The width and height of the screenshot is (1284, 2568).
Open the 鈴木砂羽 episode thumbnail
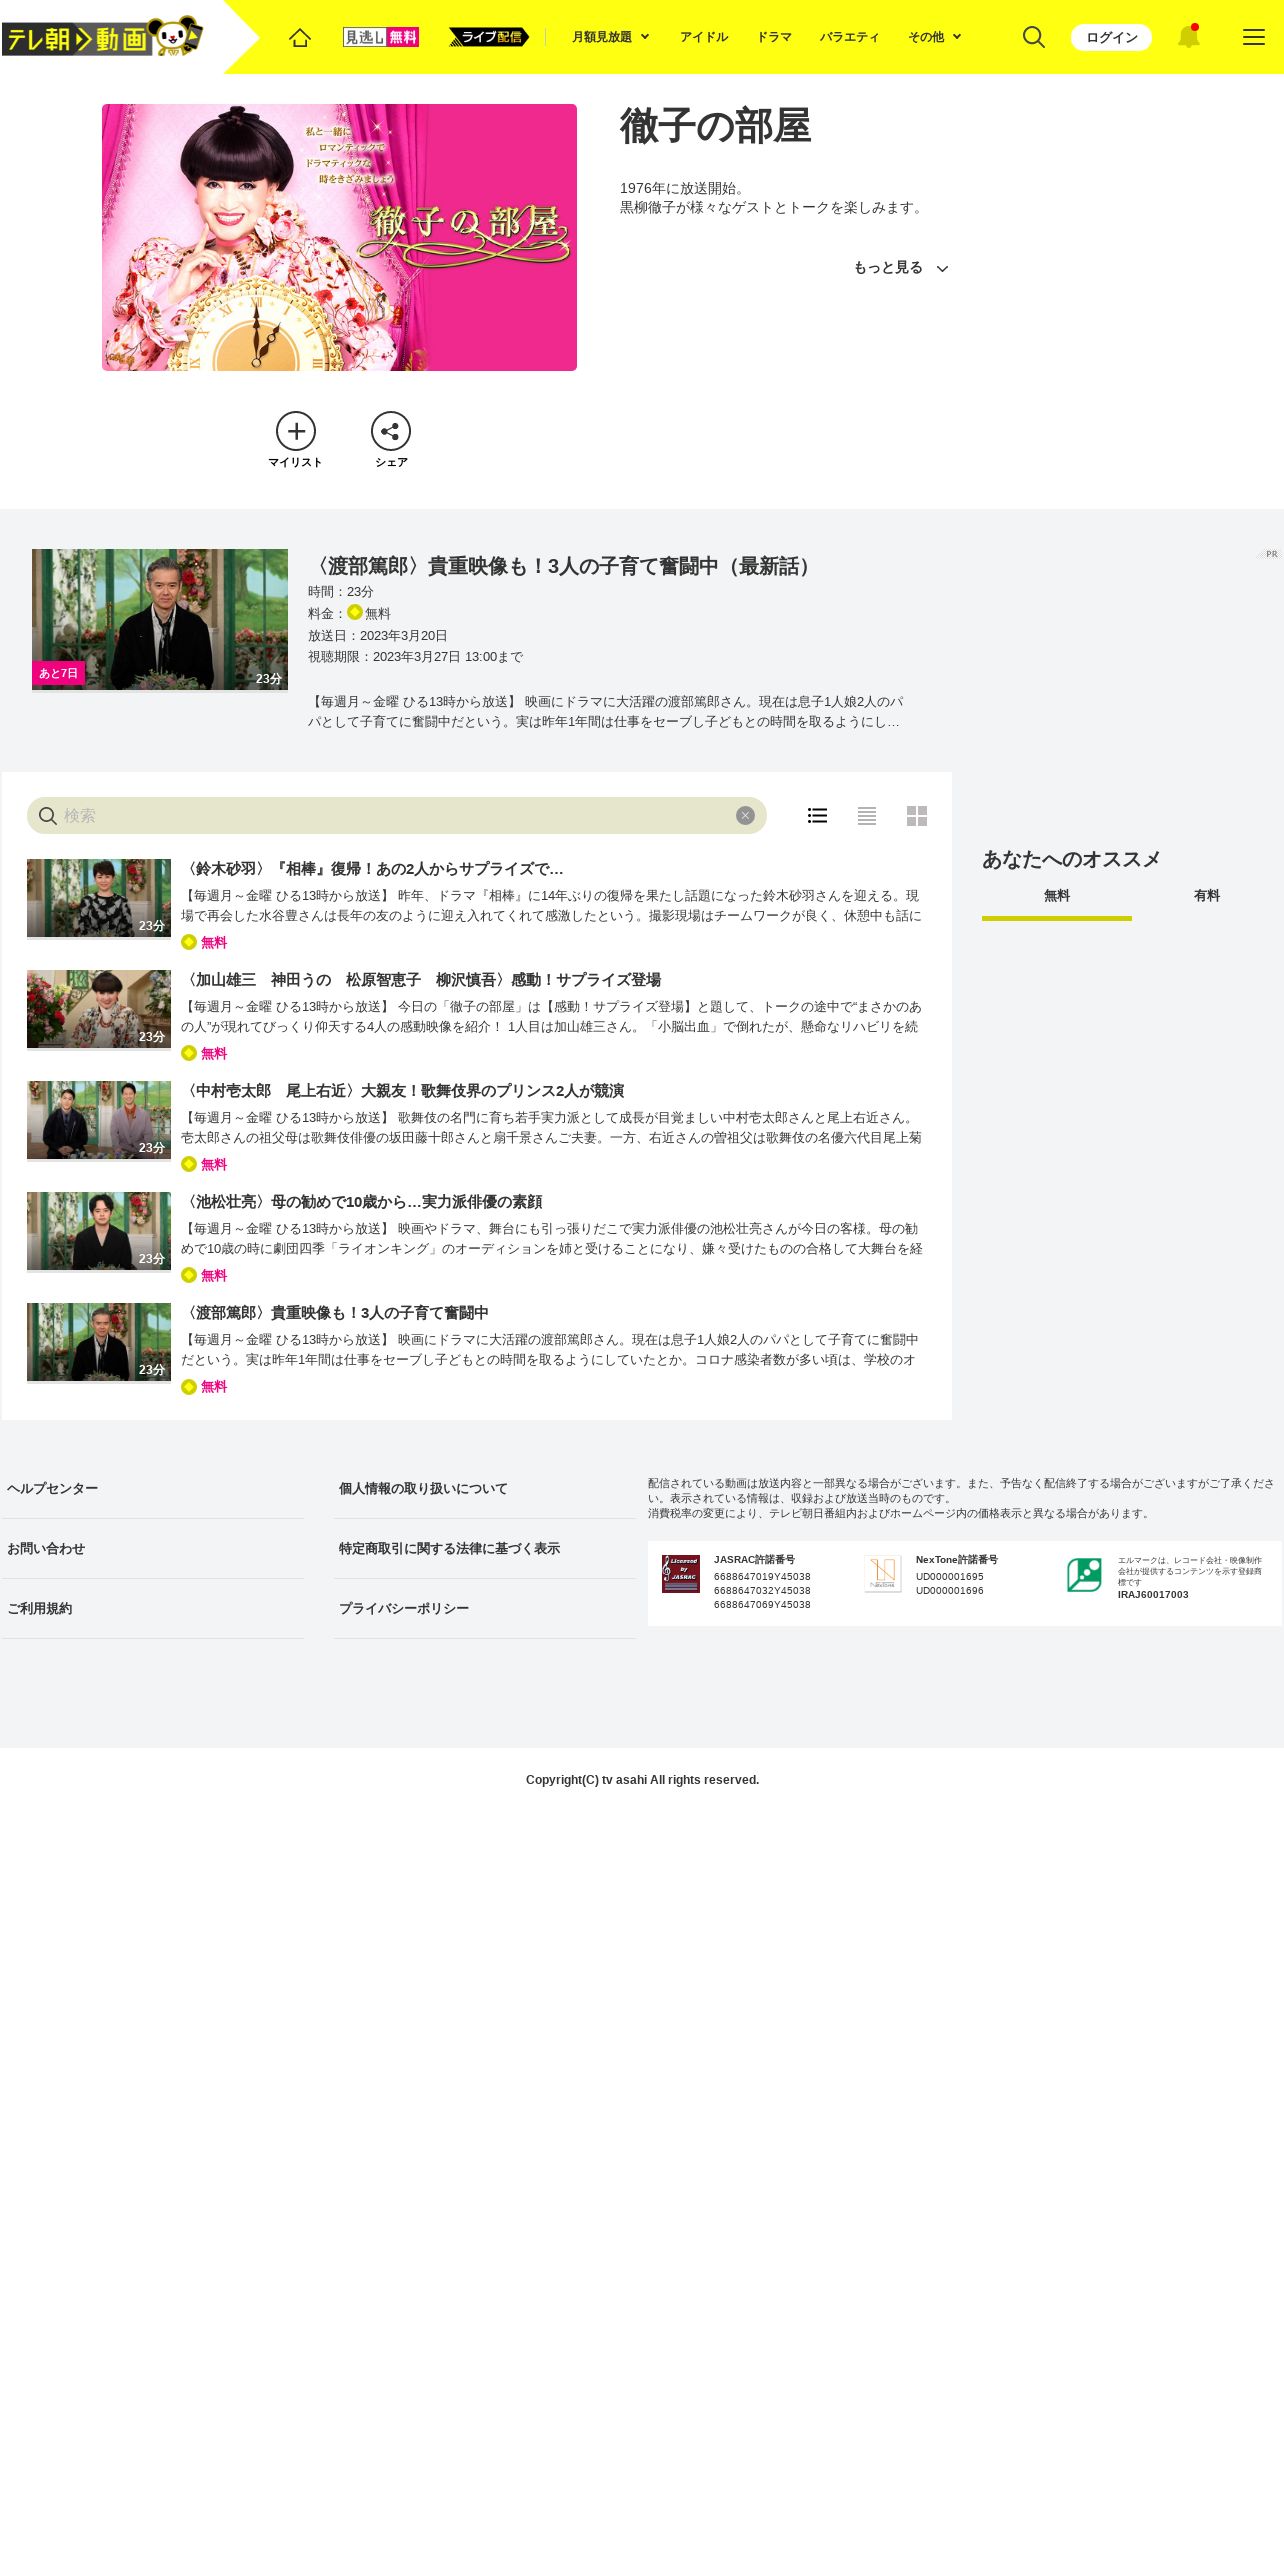pos(99,898)
